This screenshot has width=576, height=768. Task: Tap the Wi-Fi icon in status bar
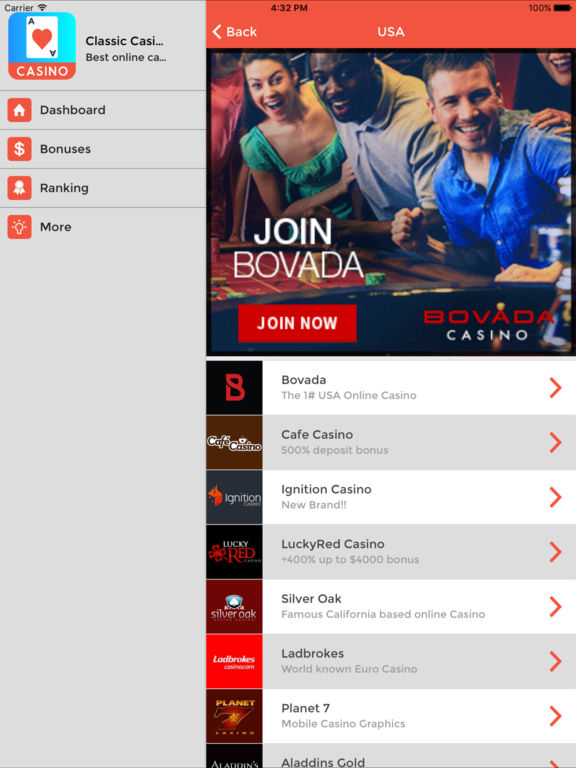click(42, 7)
